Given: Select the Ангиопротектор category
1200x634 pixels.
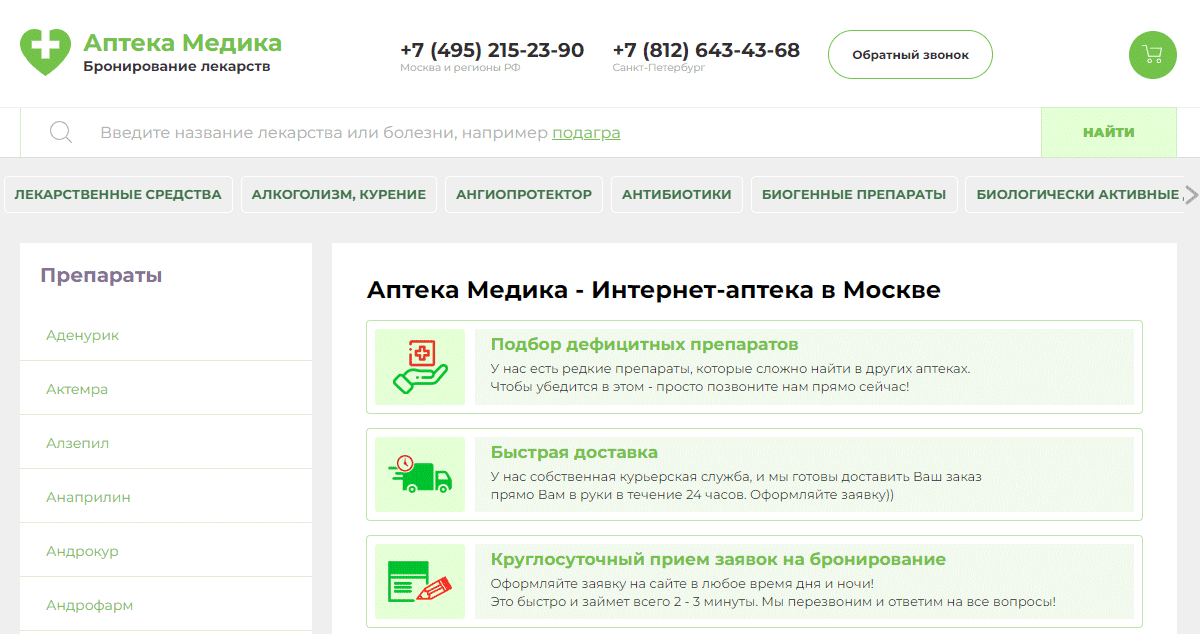Looking at the screenshot, I should tap(524, 195).
